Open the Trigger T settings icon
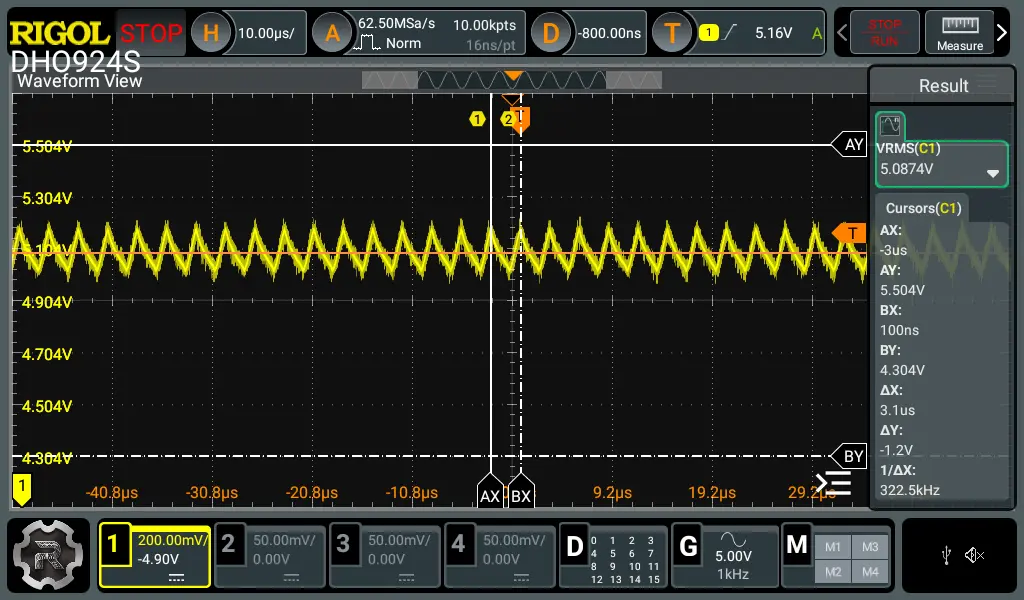Image resolution: width=1024 pixels, height=600 pixels. [x=671, y=33]
